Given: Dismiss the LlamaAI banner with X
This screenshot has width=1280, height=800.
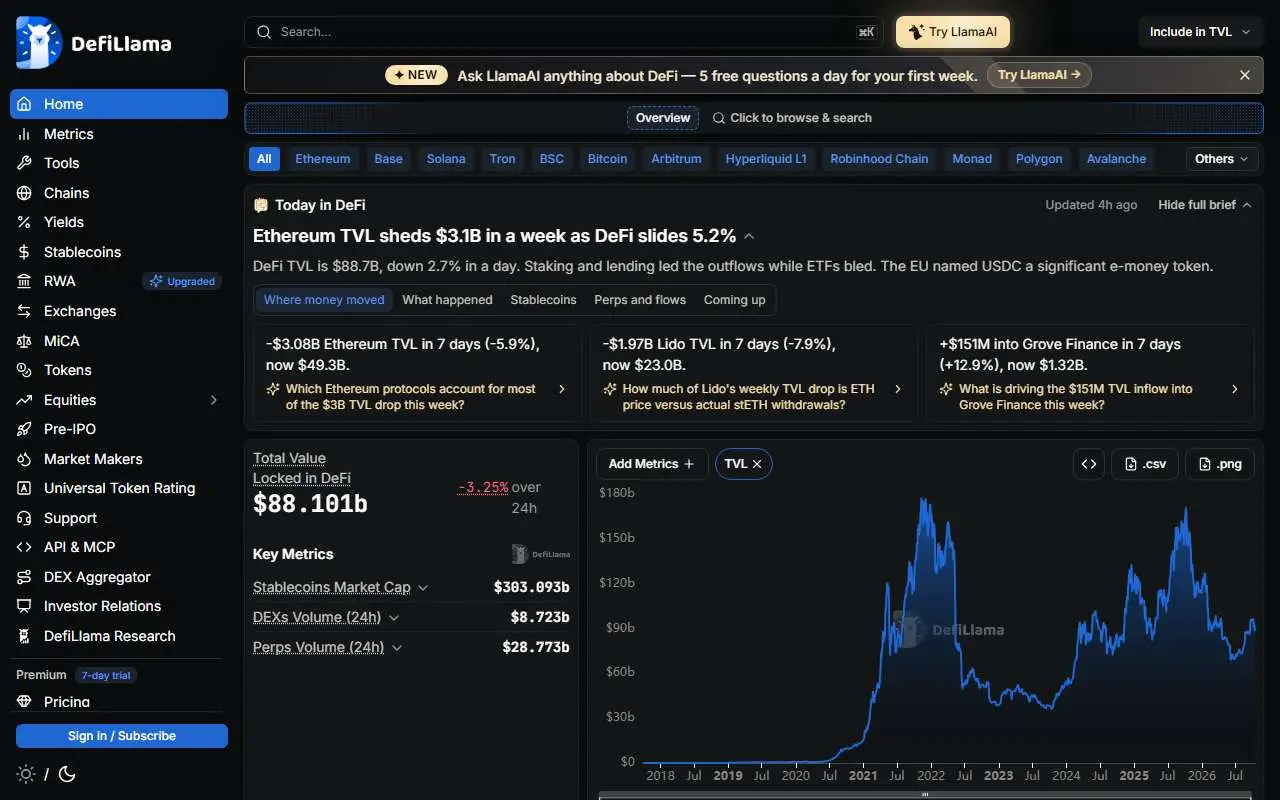Looking at the screenshot, I should 1245,75.
